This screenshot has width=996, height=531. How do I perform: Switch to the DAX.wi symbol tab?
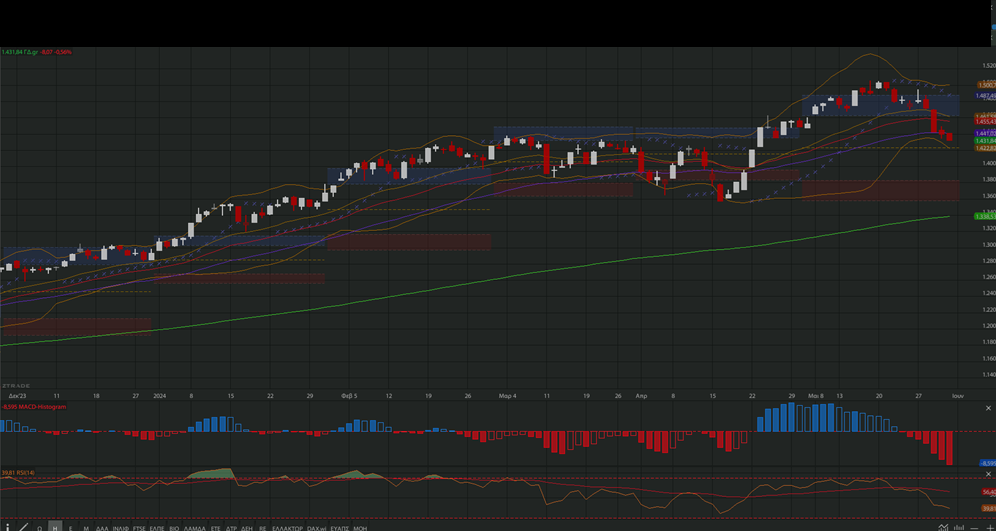[316, 528]
